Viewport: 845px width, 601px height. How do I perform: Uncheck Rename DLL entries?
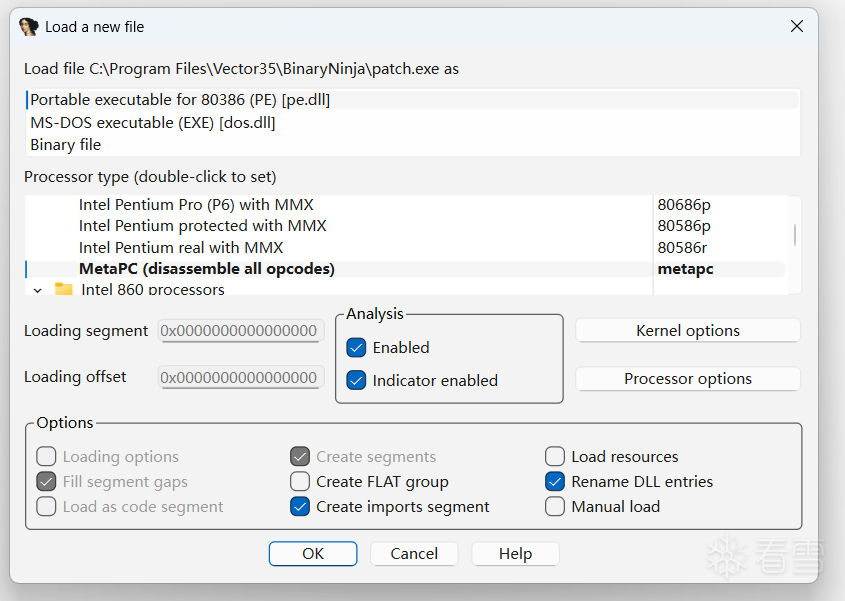555,482
